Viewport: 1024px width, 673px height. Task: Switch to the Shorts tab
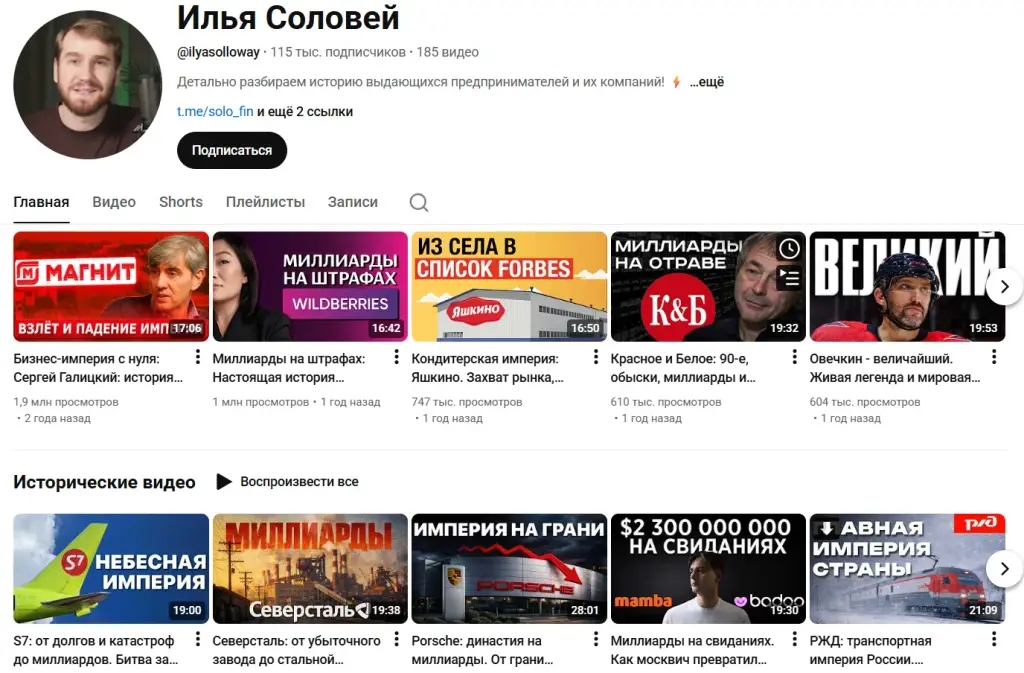(x=181, y=202)
